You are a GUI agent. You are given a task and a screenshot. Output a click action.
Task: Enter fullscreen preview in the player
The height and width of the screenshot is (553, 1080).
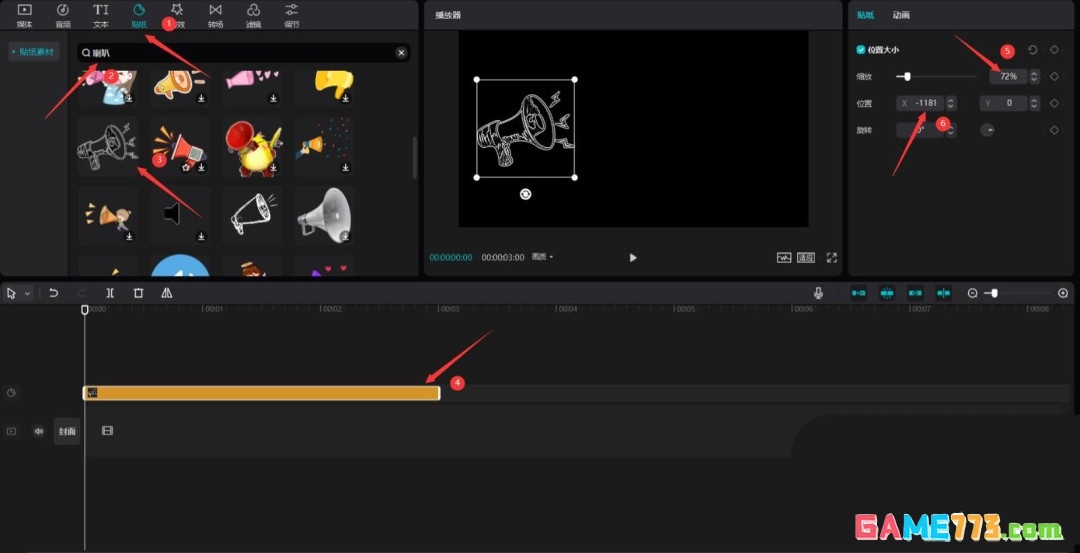click(831, 257)
